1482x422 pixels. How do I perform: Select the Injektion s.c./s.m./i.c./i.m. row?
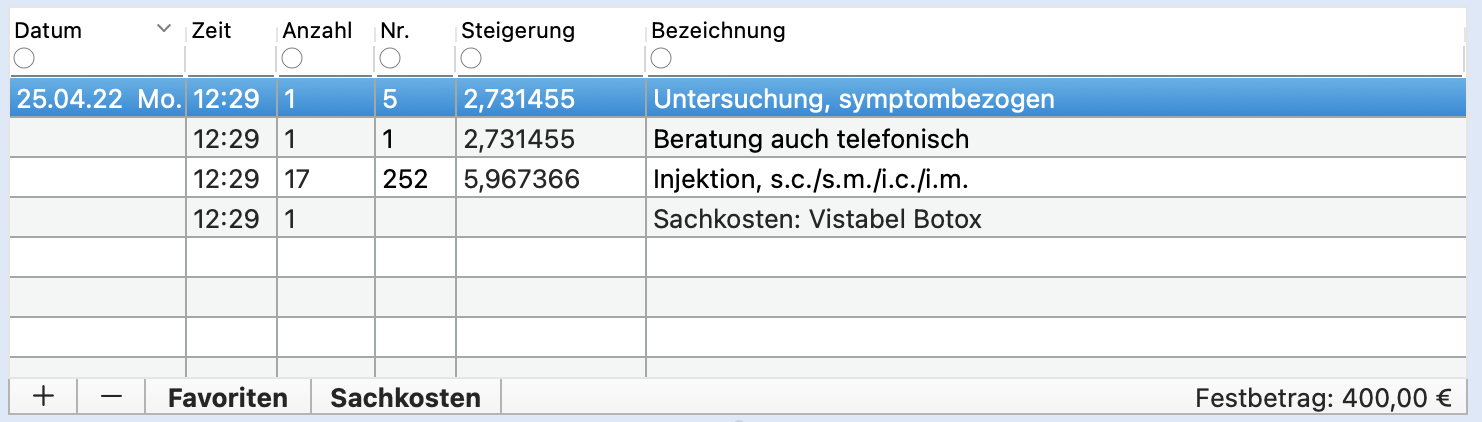738,178
